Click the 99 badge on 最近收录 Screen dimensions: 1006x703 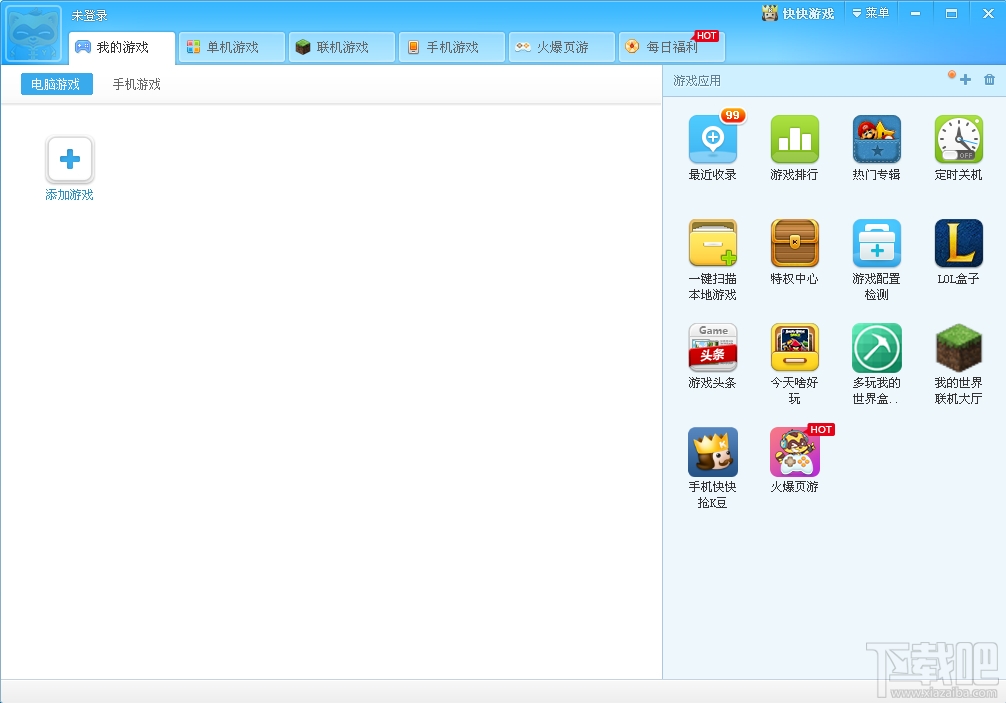pos(733,115)
